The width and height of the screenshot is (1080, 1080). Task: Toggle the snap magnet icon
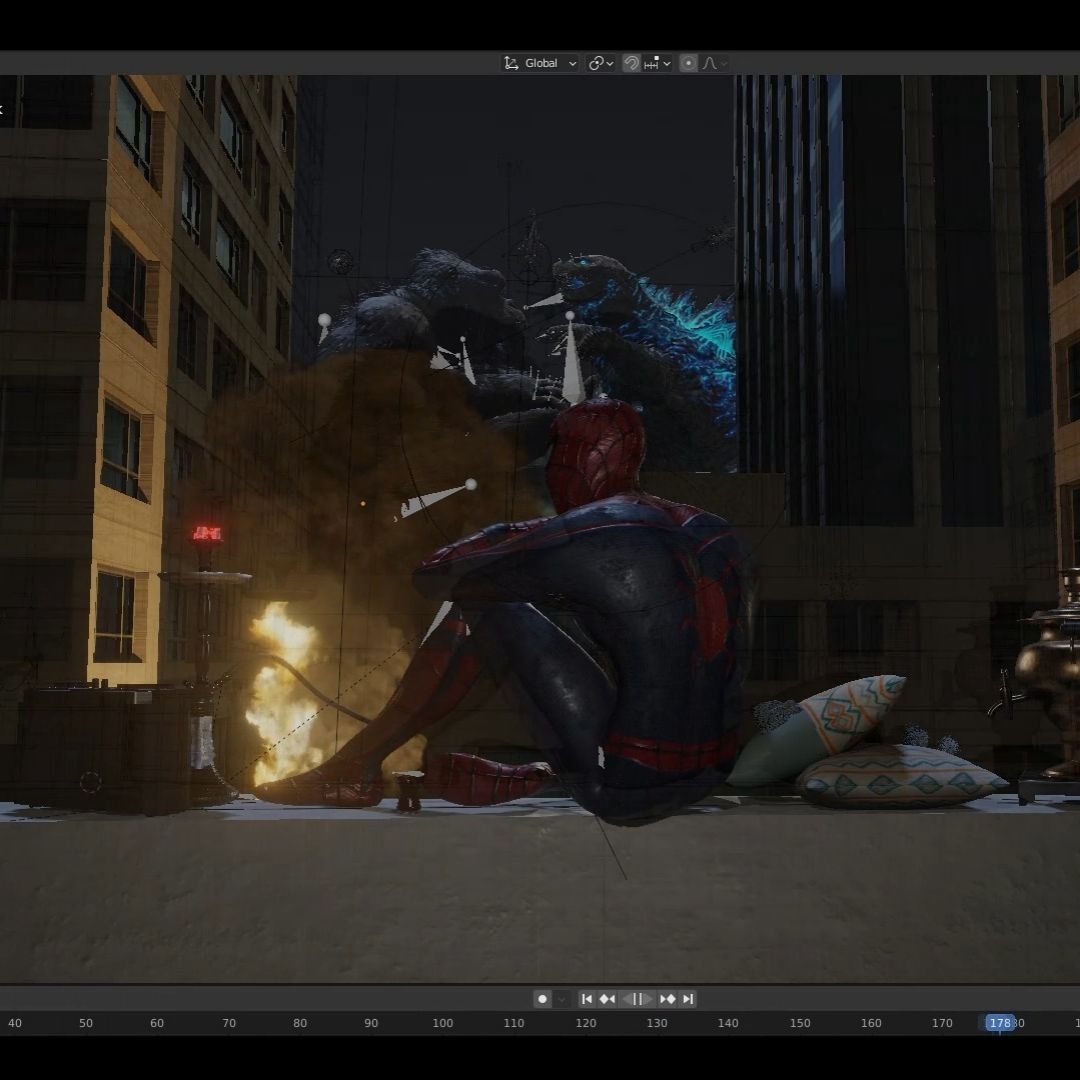coord(631,63)
